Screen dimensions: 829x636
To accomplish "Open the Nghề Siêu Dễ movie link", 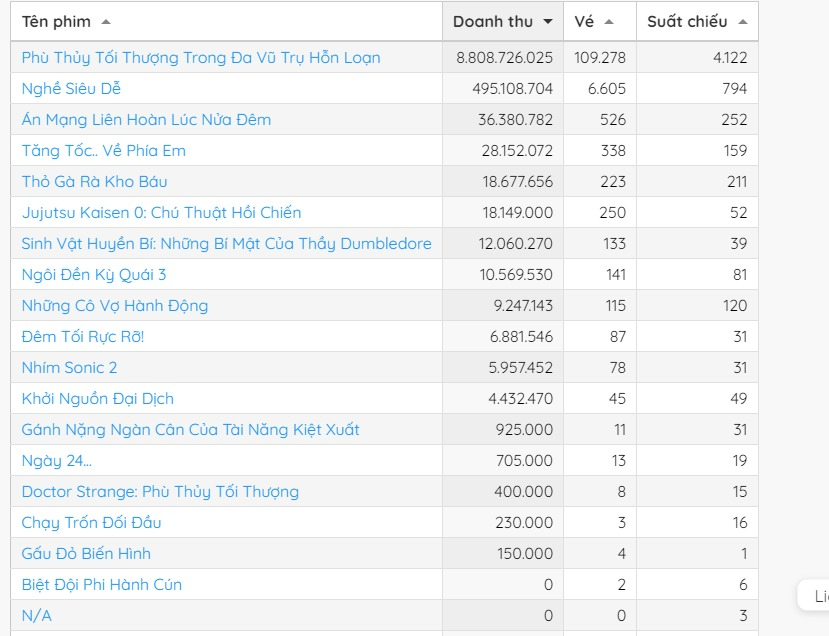I will pos(71,88).
